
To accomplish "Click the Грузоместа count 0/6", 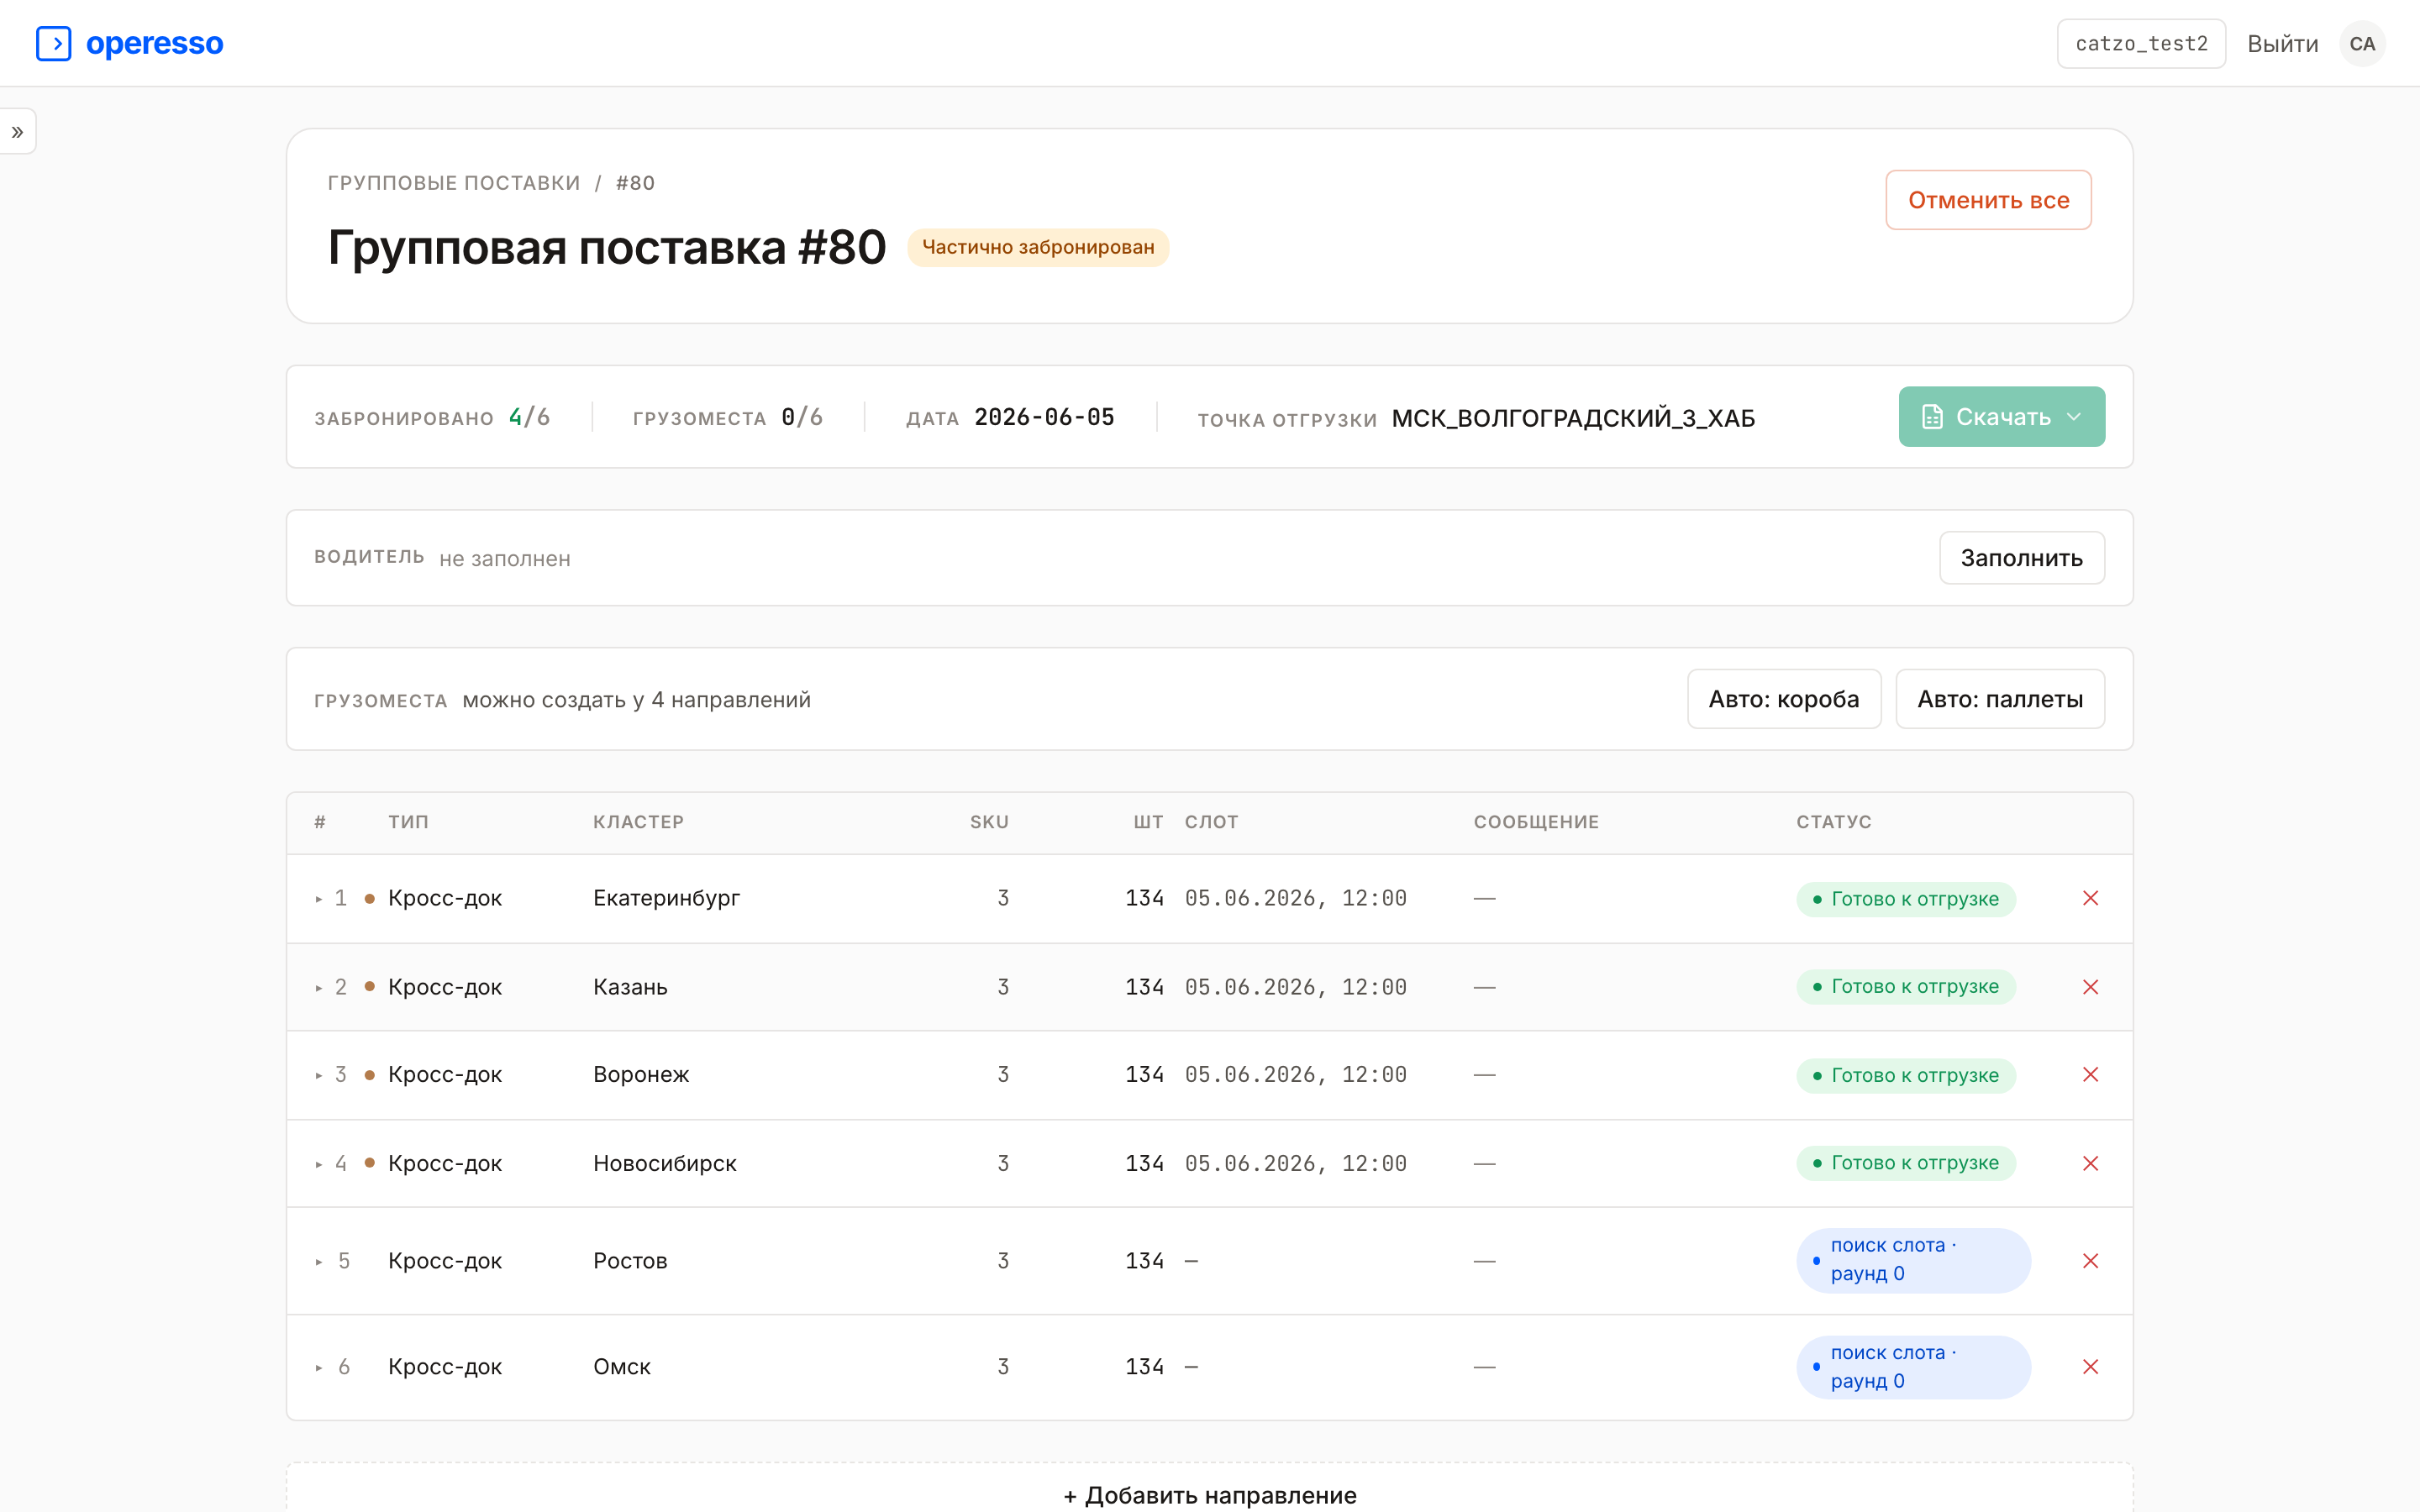I will click(x=802, y=417).
